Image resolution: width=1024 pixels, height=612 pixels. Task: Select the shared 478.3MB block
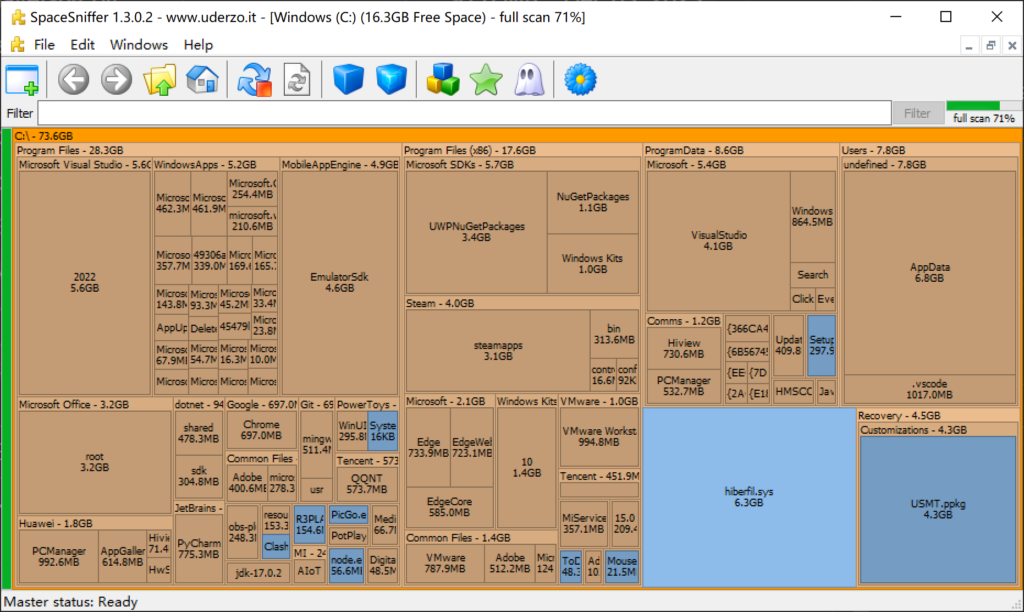(x=199, y=433)
